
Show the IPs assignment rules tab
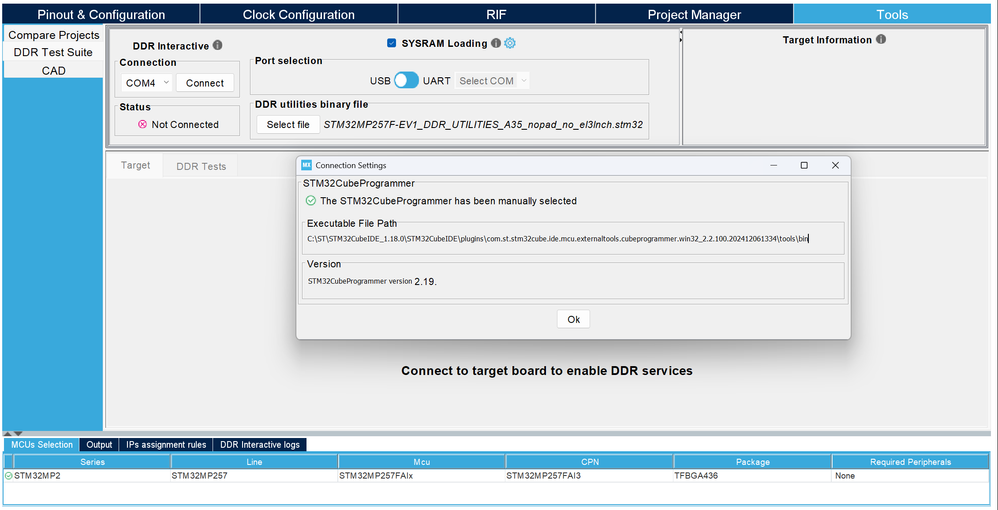[166, 444]
